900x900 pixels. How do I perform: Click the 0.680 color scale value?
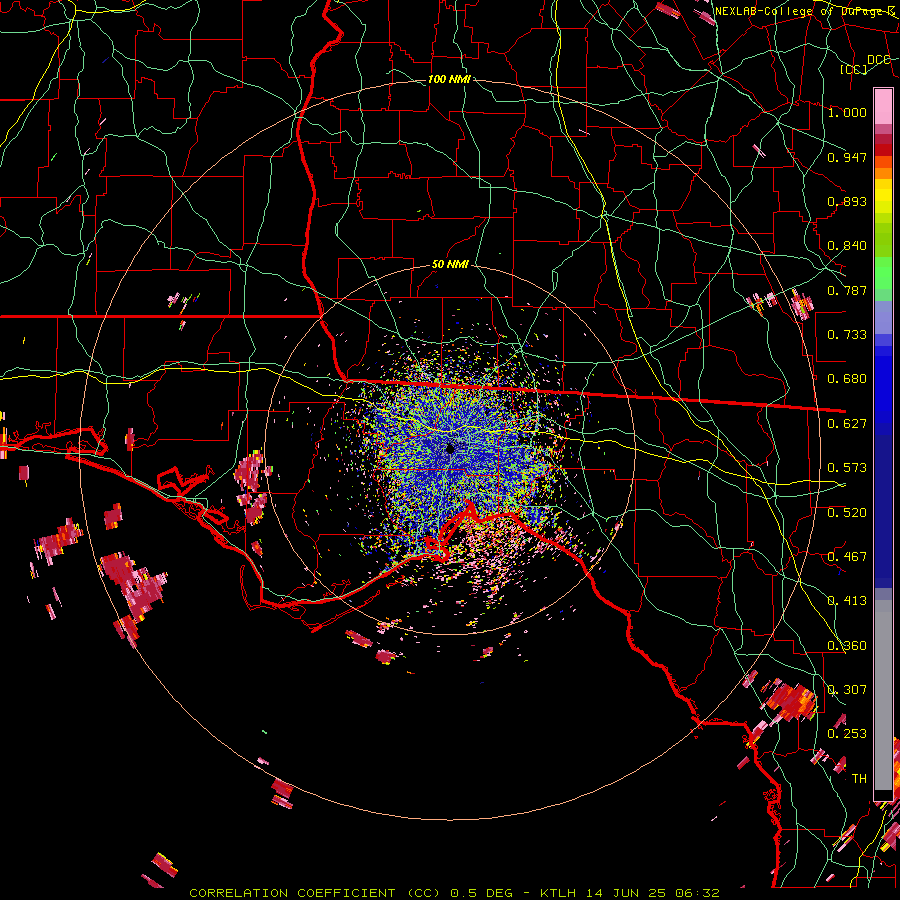(x=847, y=379)
